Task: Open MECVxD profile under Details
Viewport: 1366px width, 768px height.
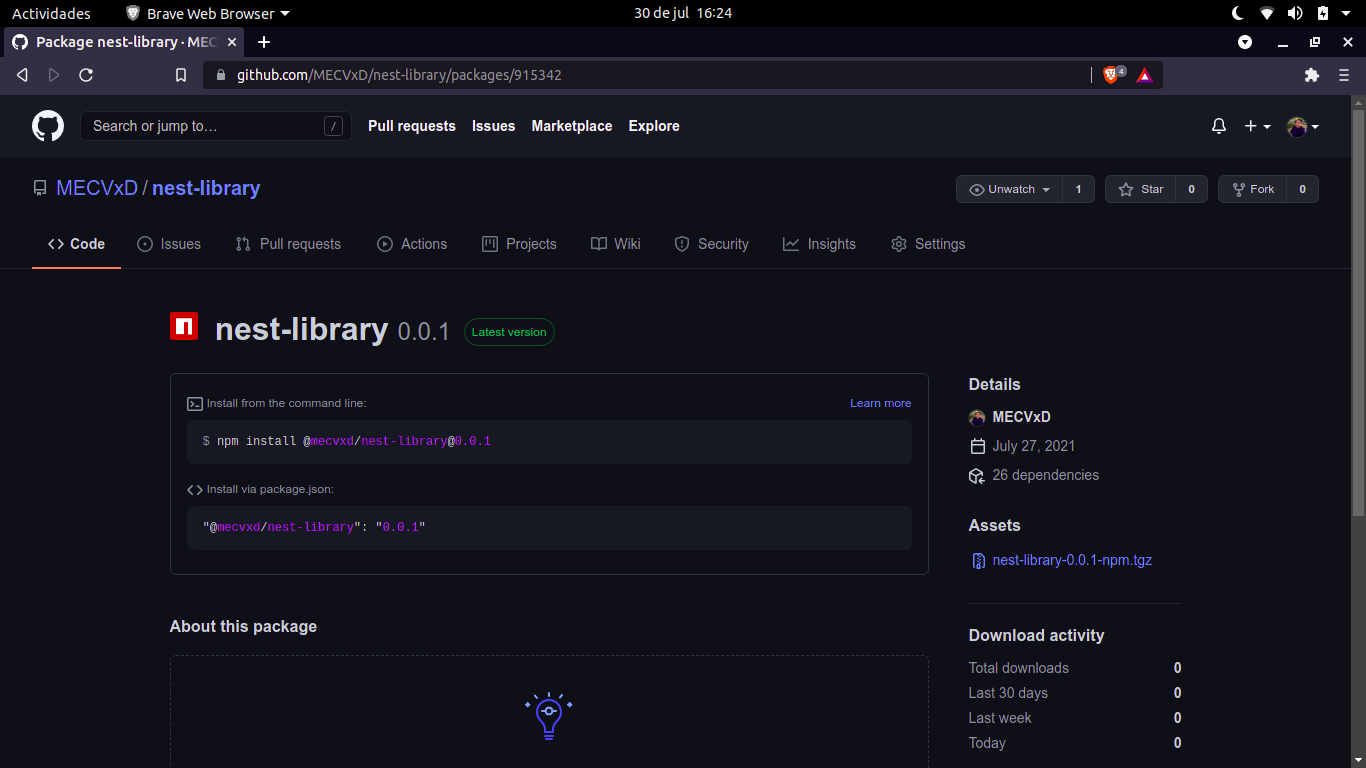Action: (1021, 417)
